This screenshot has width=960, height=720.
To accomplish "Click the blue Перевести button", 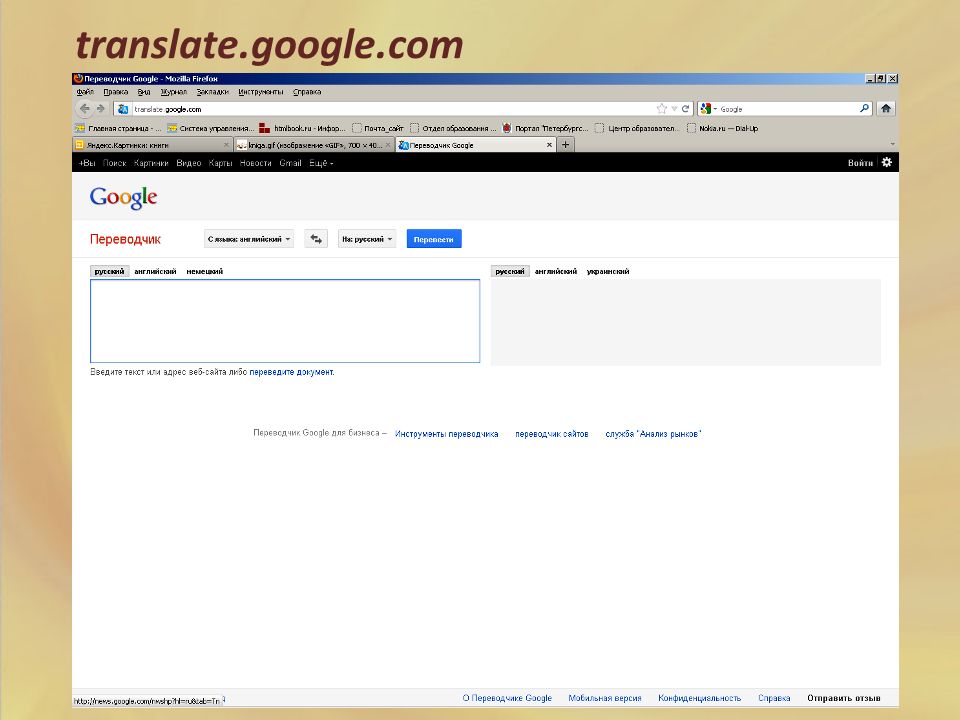I will tap(433, 239).
